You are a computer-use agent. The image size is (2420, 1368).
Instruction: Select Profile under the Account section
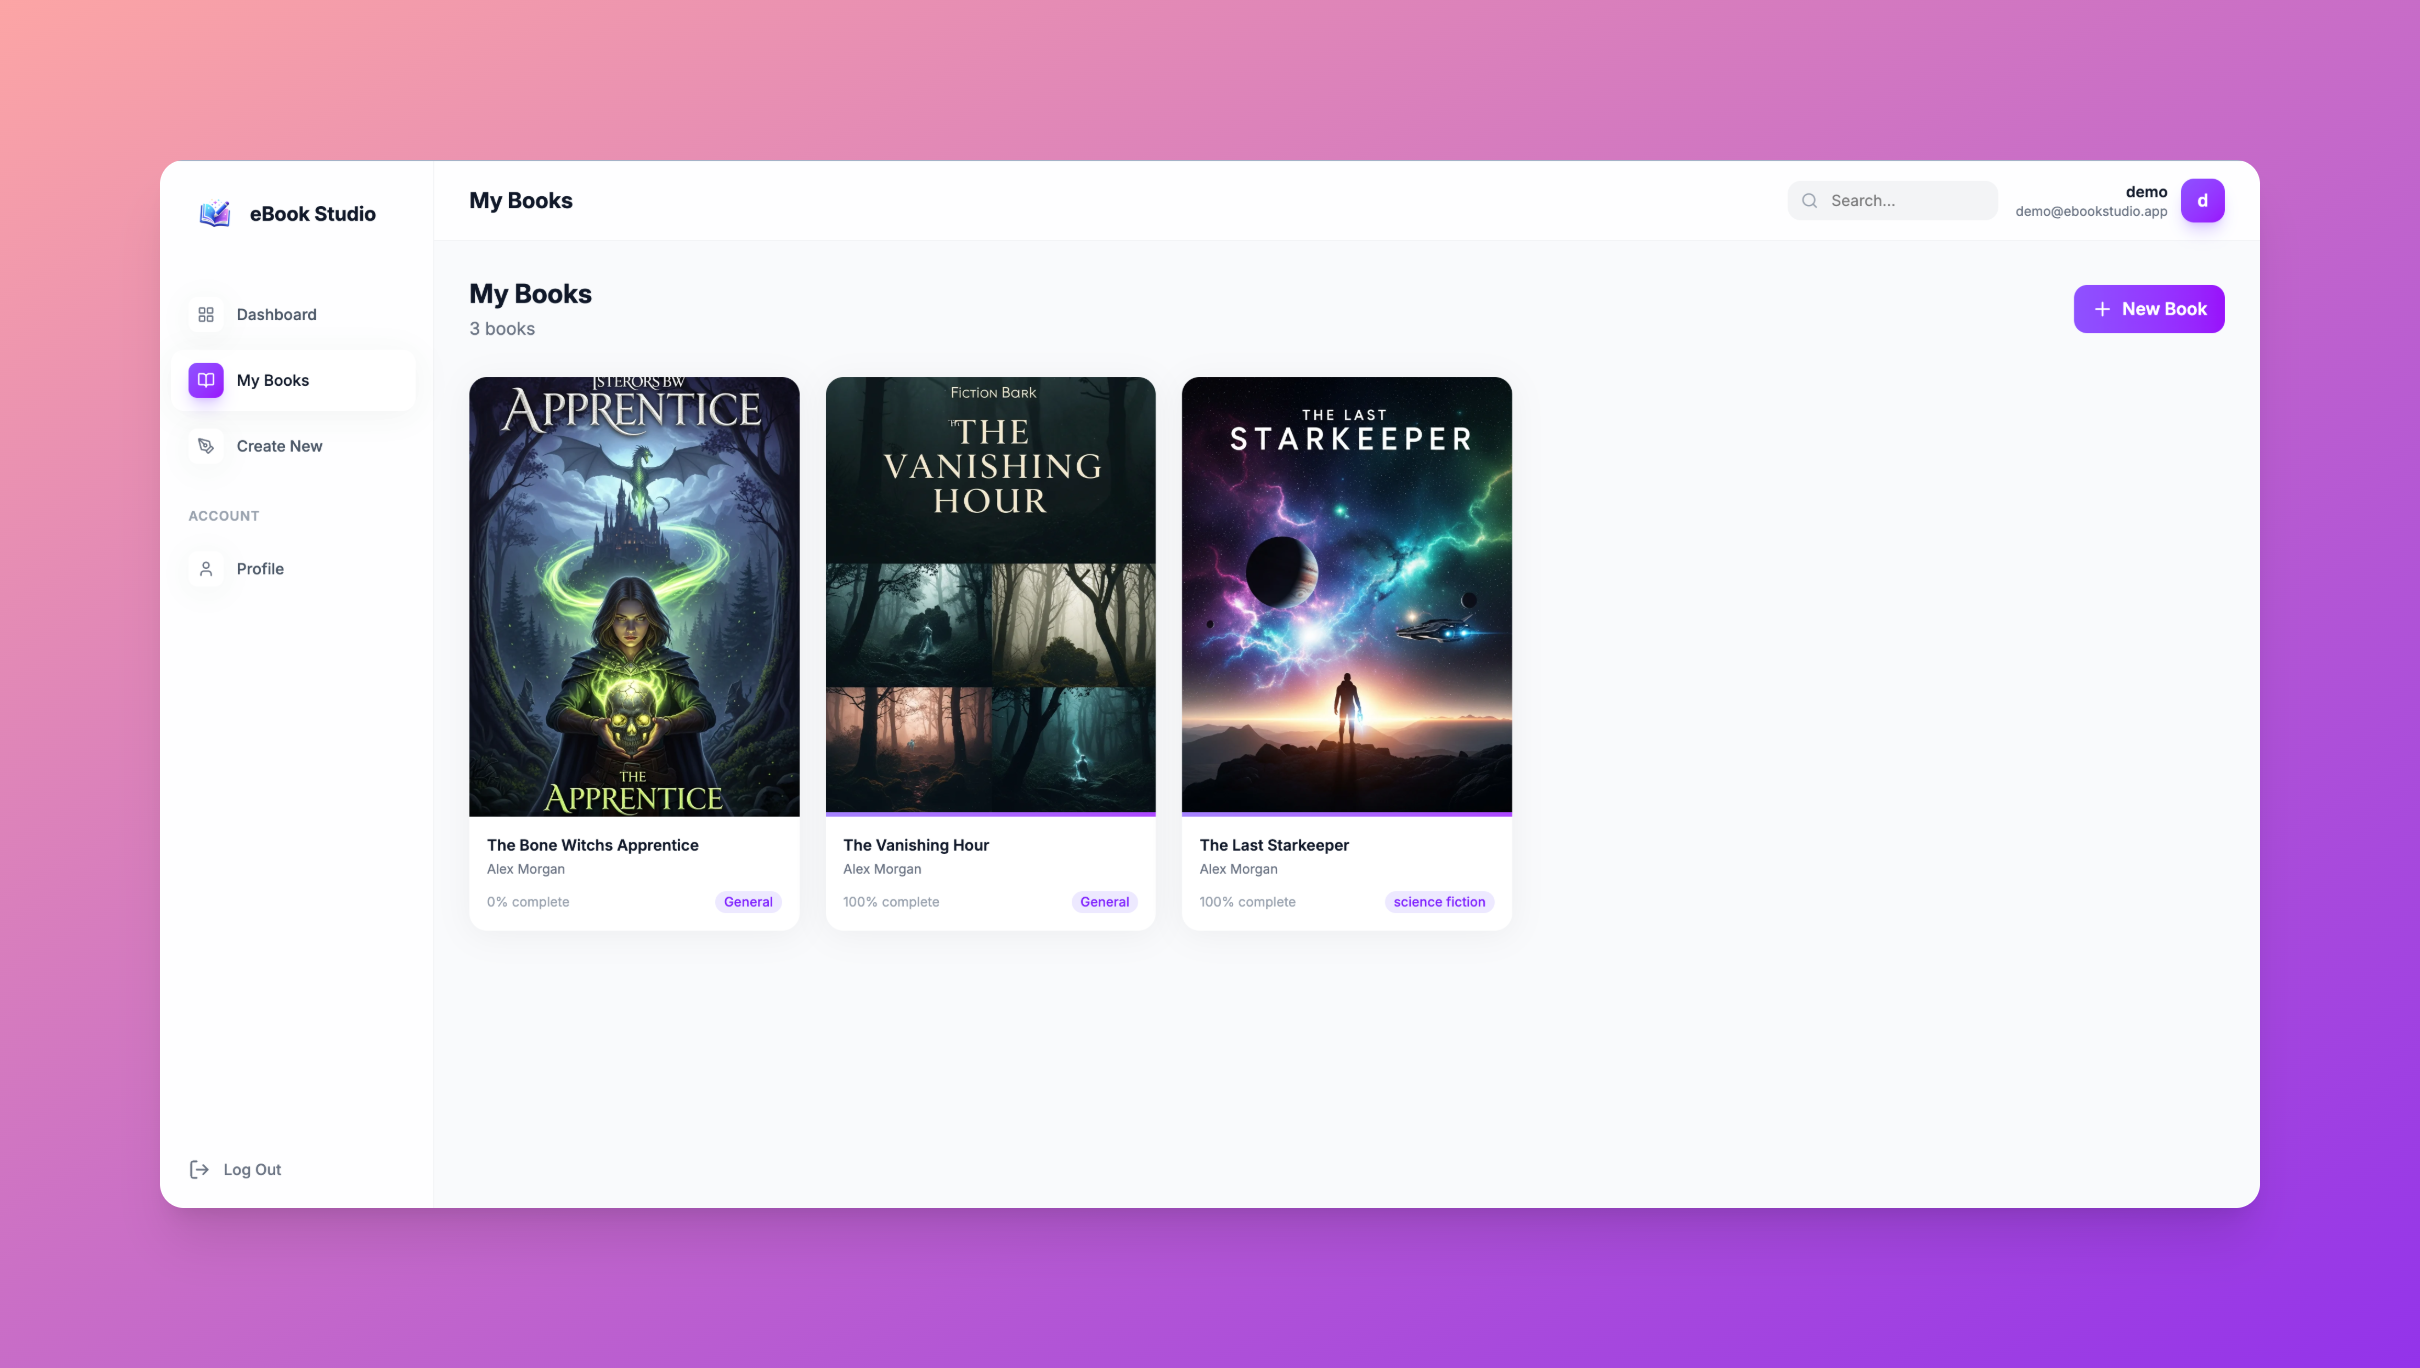pos(260,568)
